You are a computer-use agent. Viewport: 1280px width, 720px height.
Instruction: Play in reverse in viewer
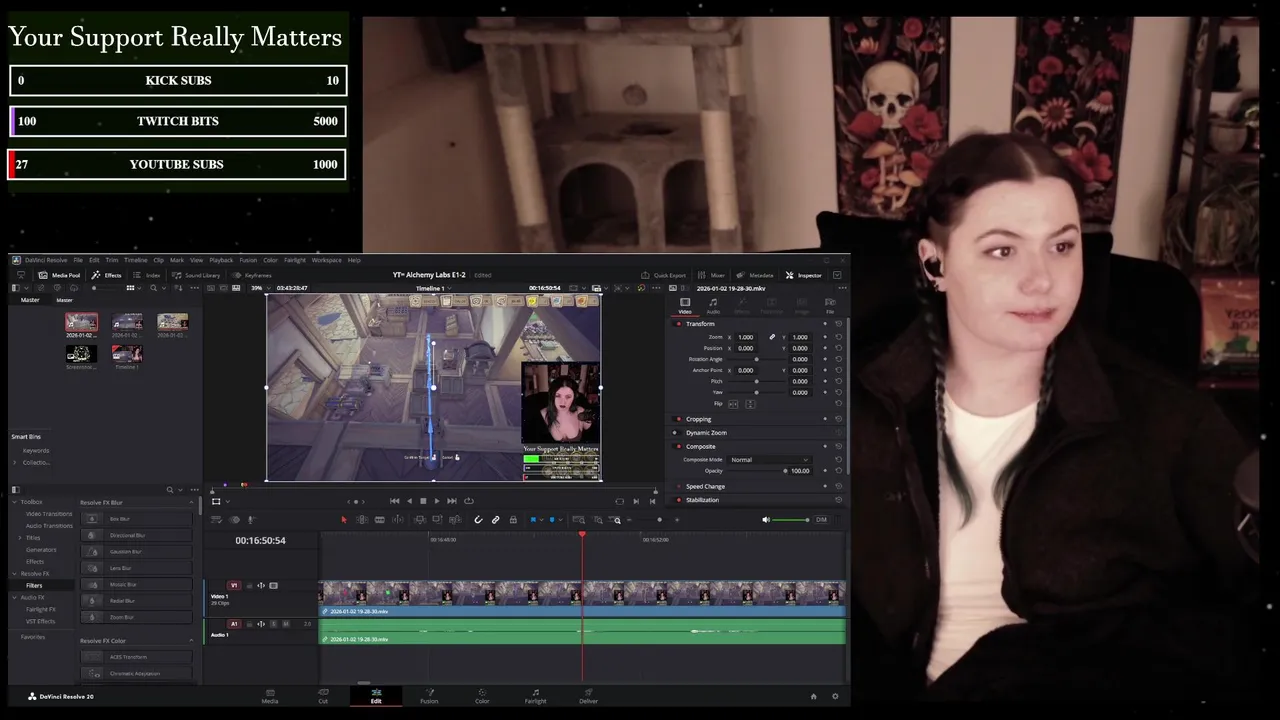coord(408,501)
